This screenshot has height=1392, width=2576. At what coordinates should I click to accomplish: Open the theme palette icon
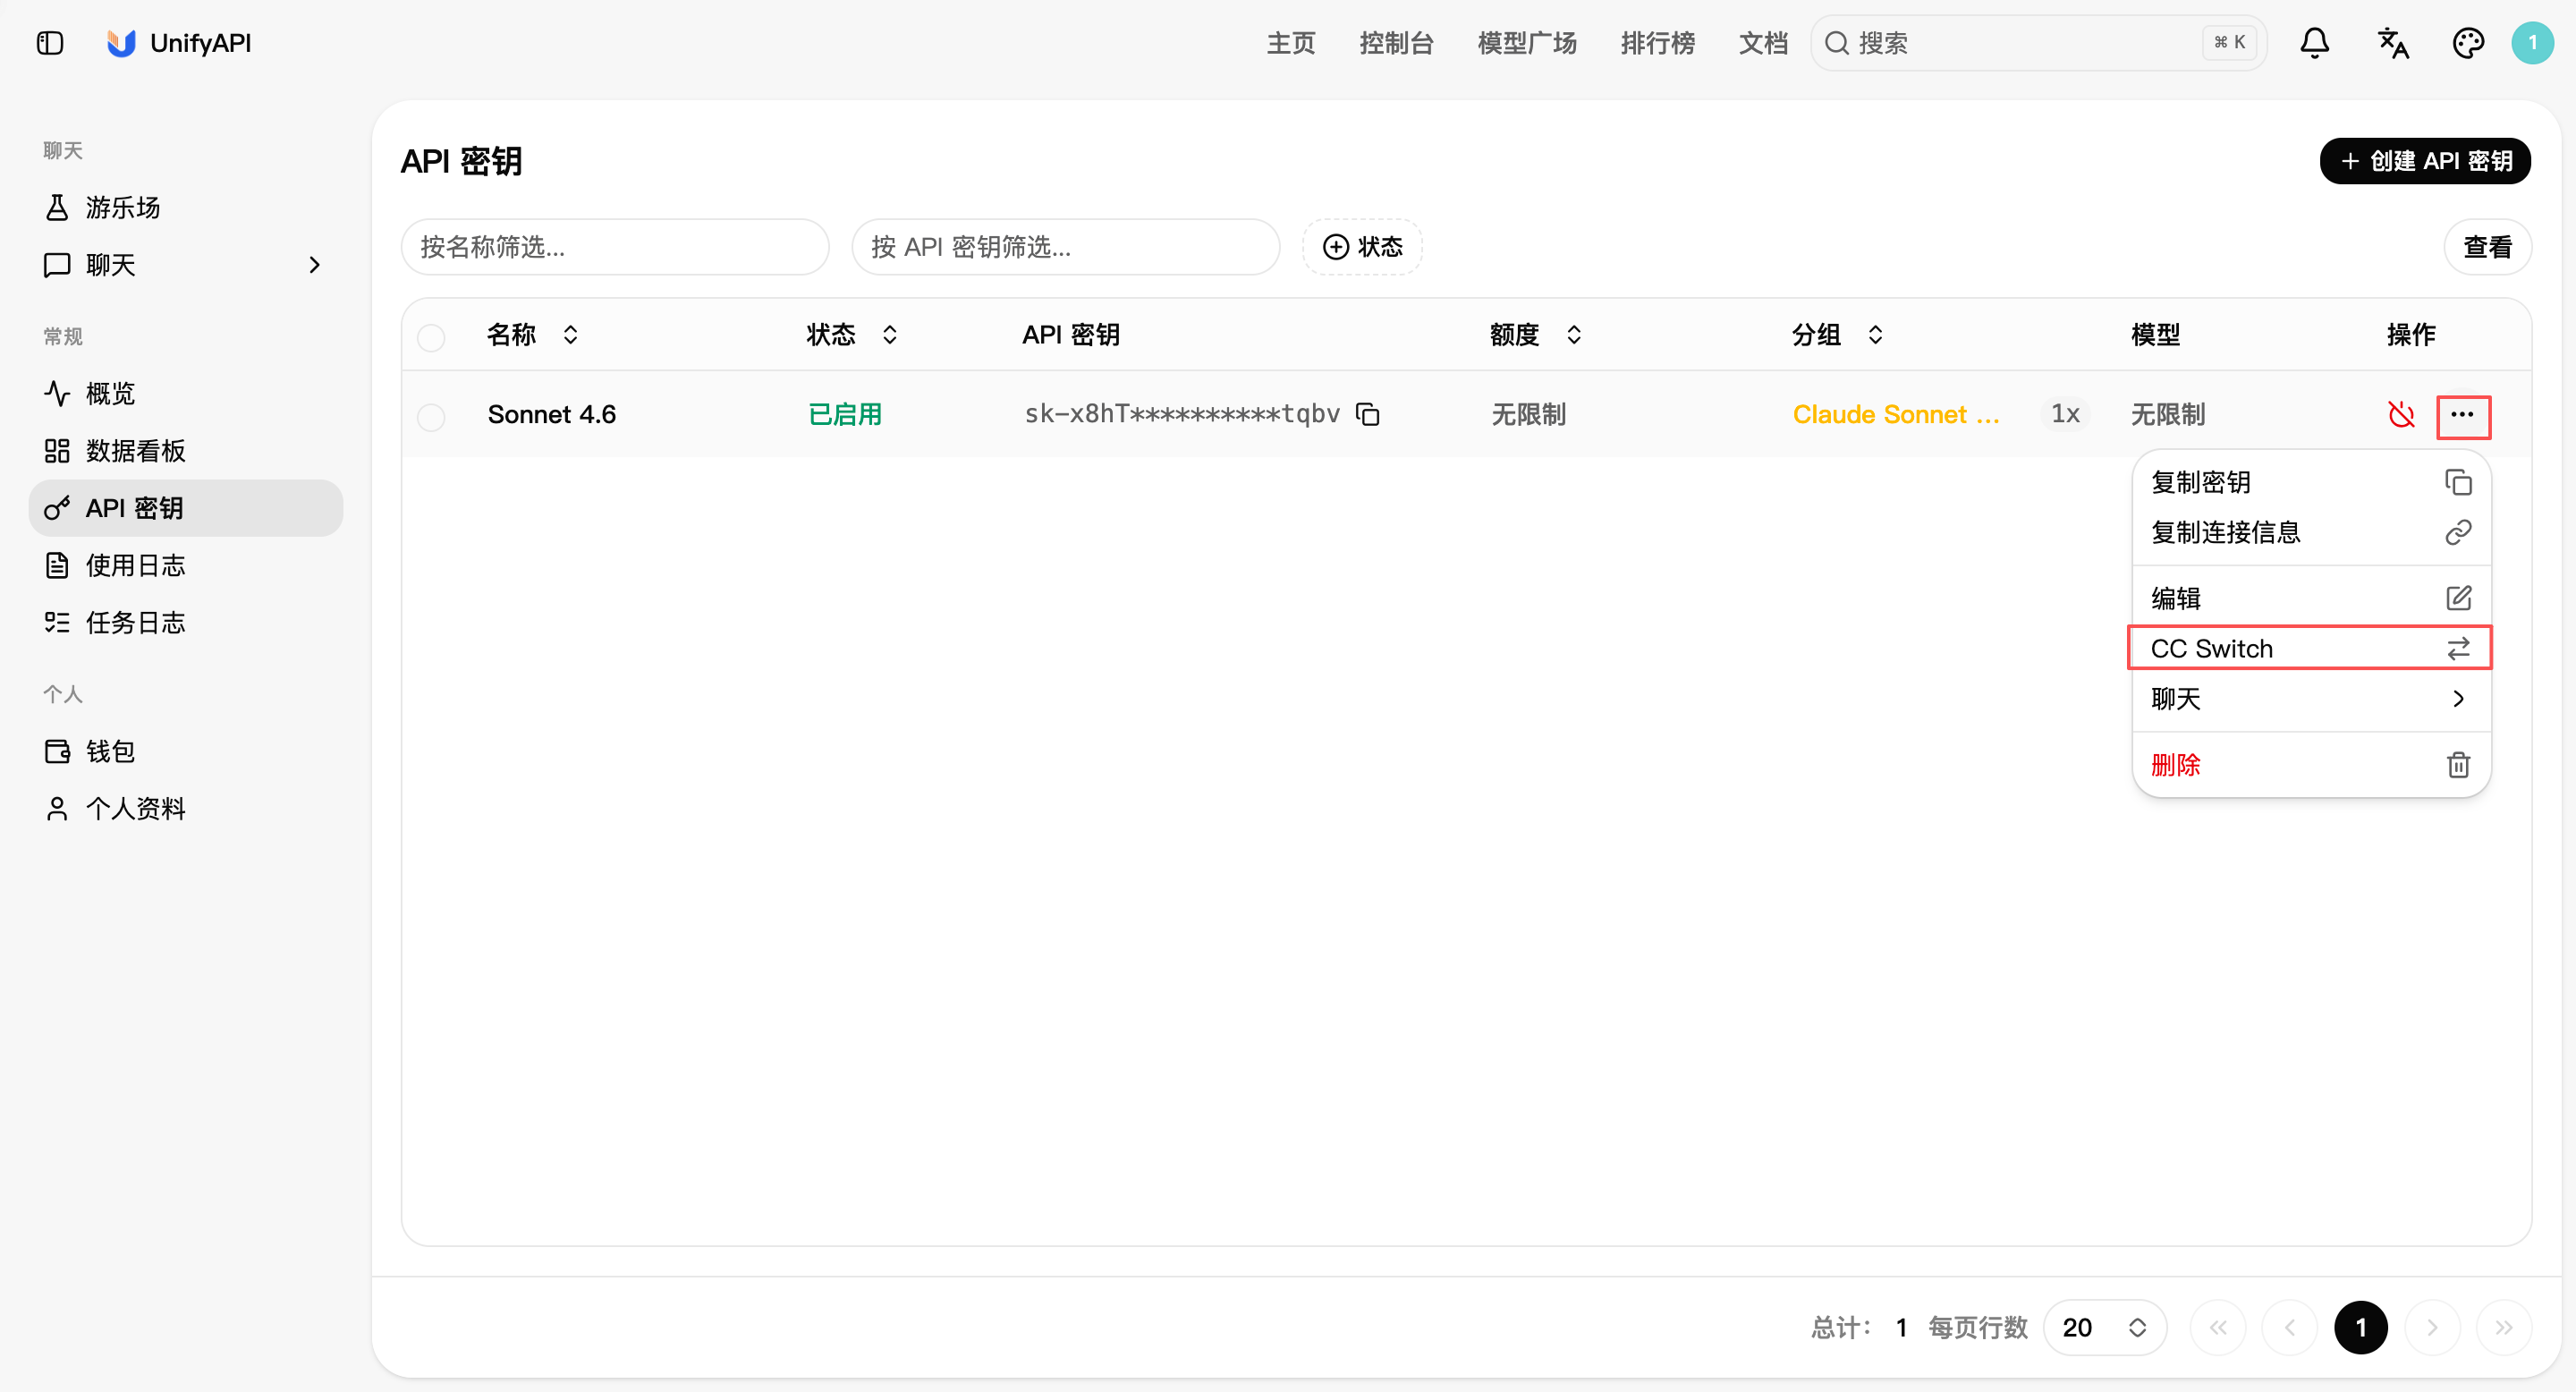2468,43
